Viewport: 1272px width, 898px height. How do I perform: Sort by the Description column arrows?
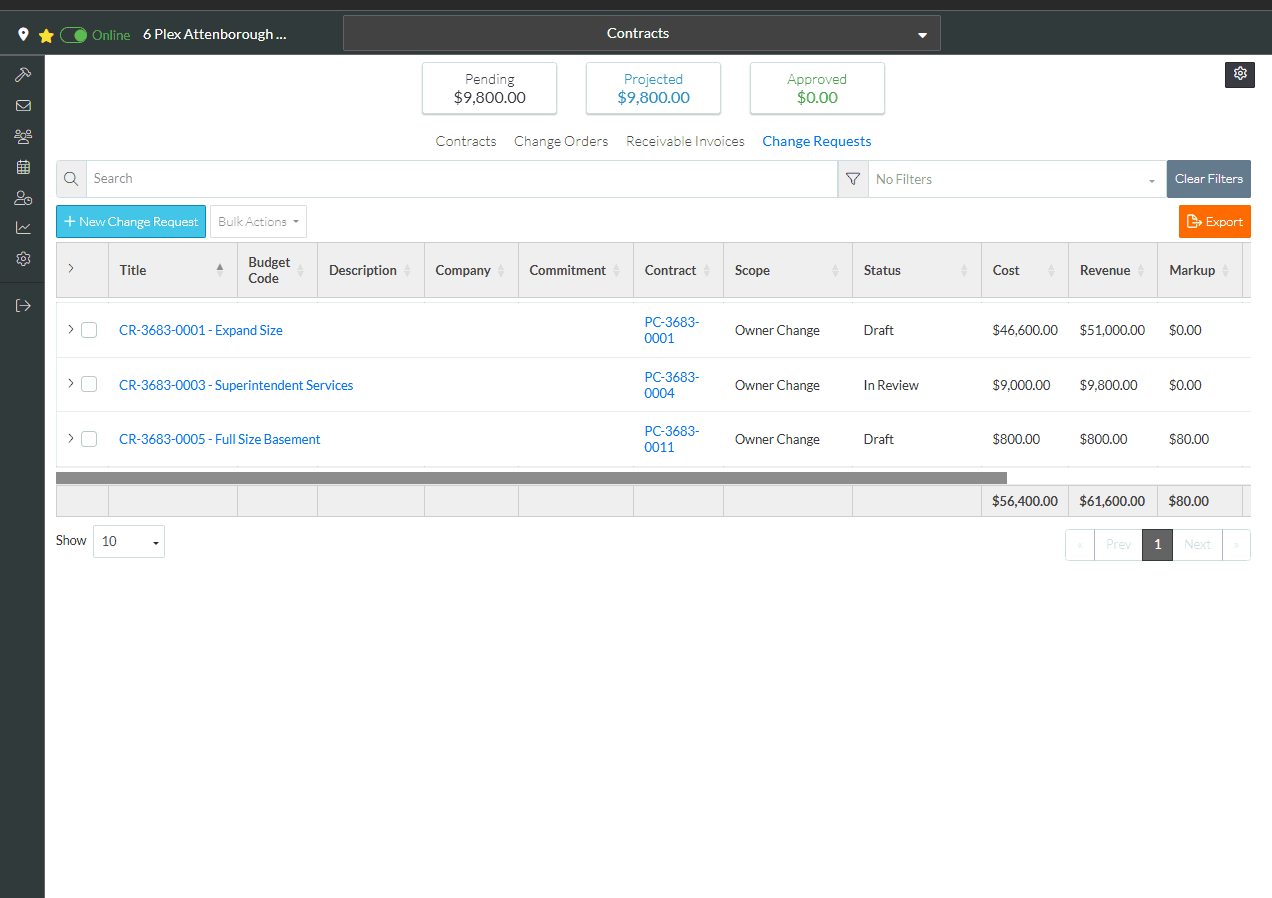click(407, 270)
